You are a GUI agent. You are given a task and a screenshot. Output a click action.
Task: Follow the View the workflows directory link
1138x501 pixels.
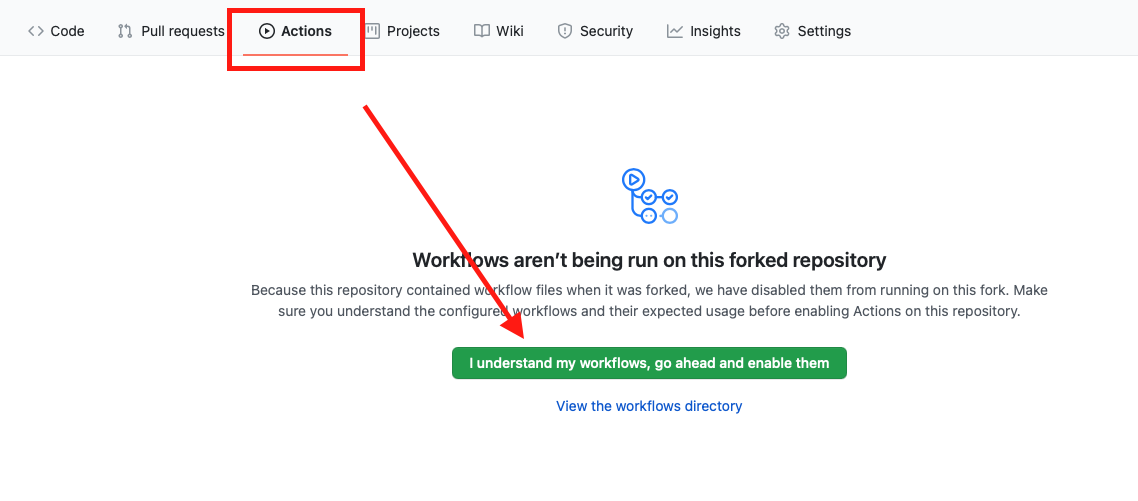coord(649,406)
